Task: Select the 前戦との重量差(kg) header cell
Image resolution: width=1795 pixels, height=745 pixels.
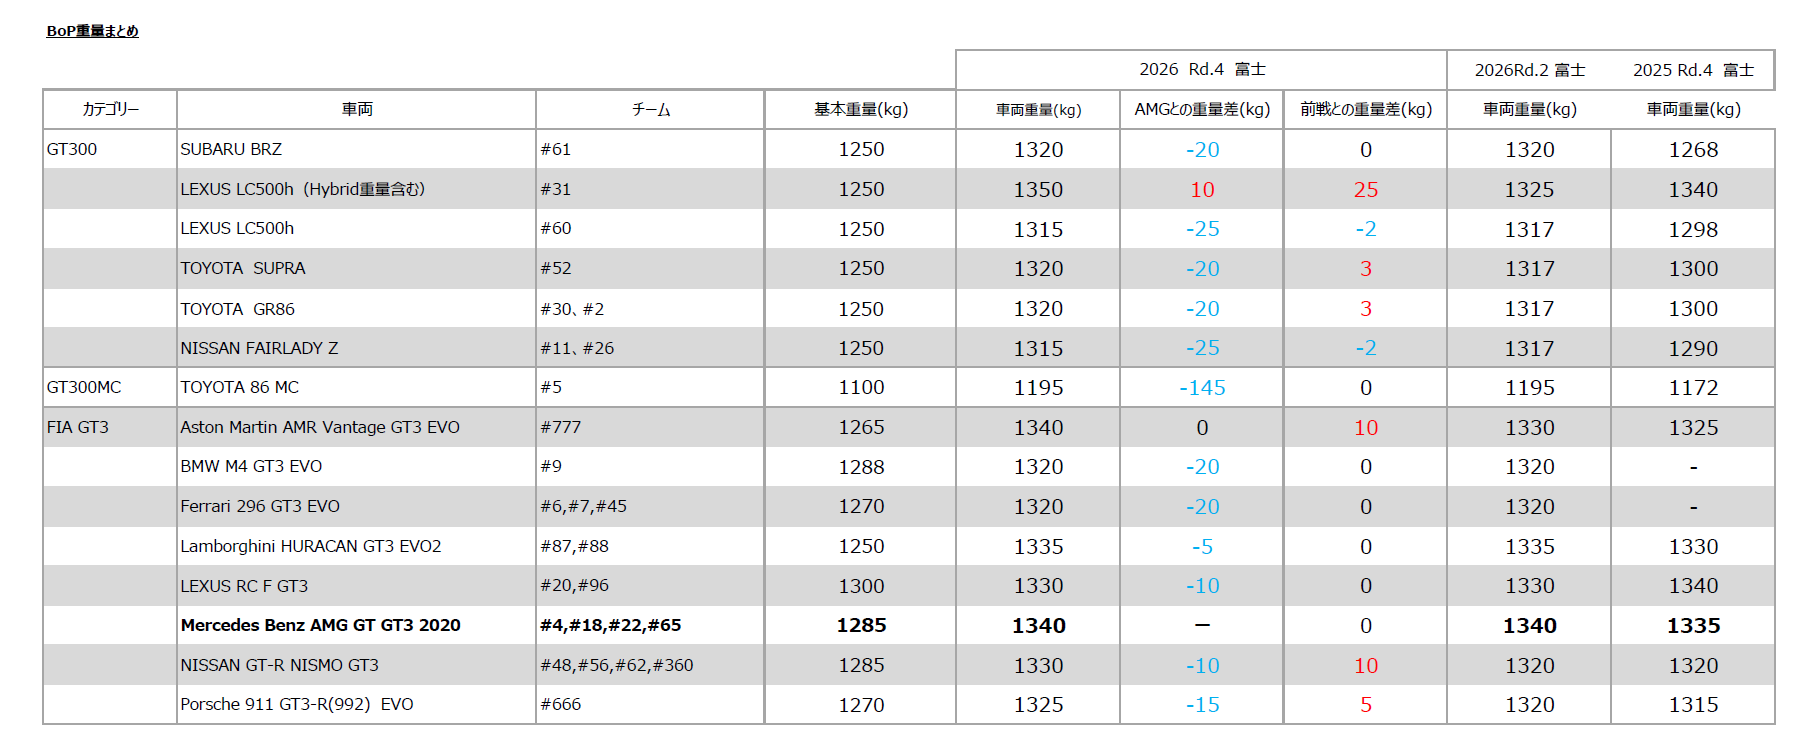Action: pos(1365,109)
